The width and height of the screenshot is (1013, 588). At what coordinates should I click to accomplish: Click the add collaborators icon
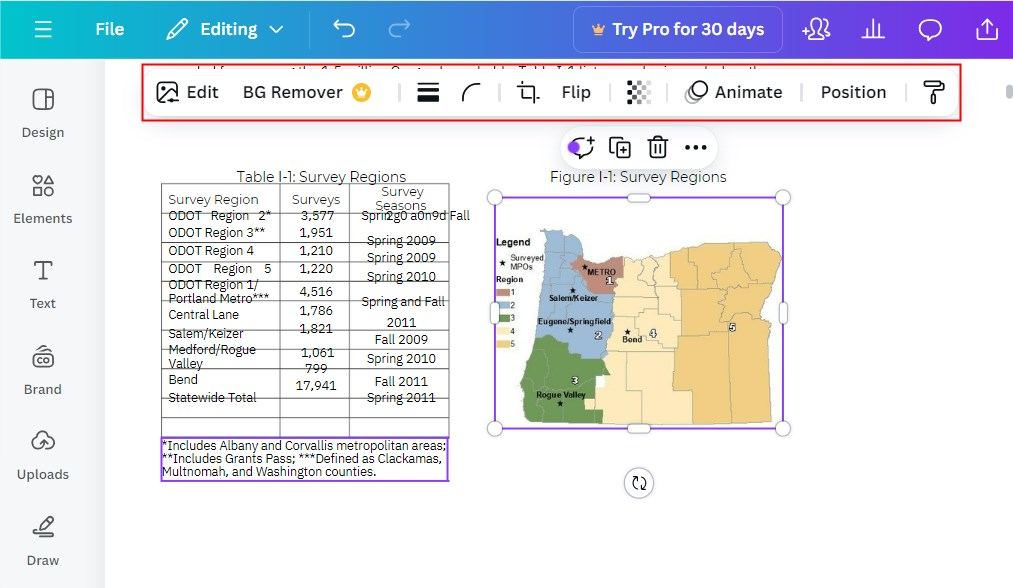point(816,29)
